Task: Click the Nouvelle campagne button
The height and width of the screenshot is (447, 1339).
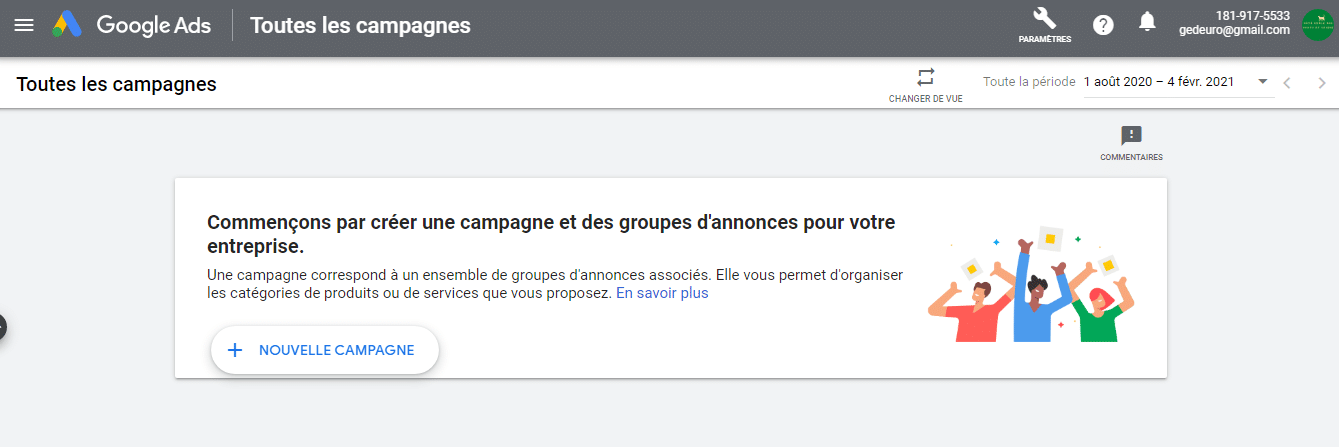Action: click(325, 350)
